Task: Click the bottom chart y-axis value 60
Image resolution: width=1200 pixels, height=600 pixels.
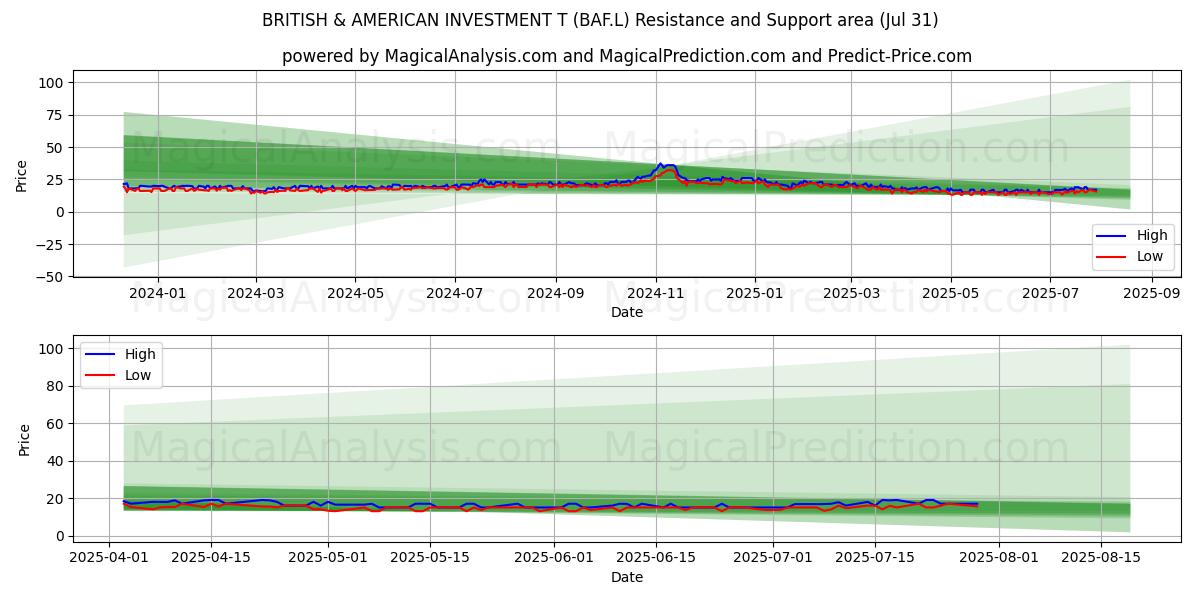Action: click(x=57, y=424)
